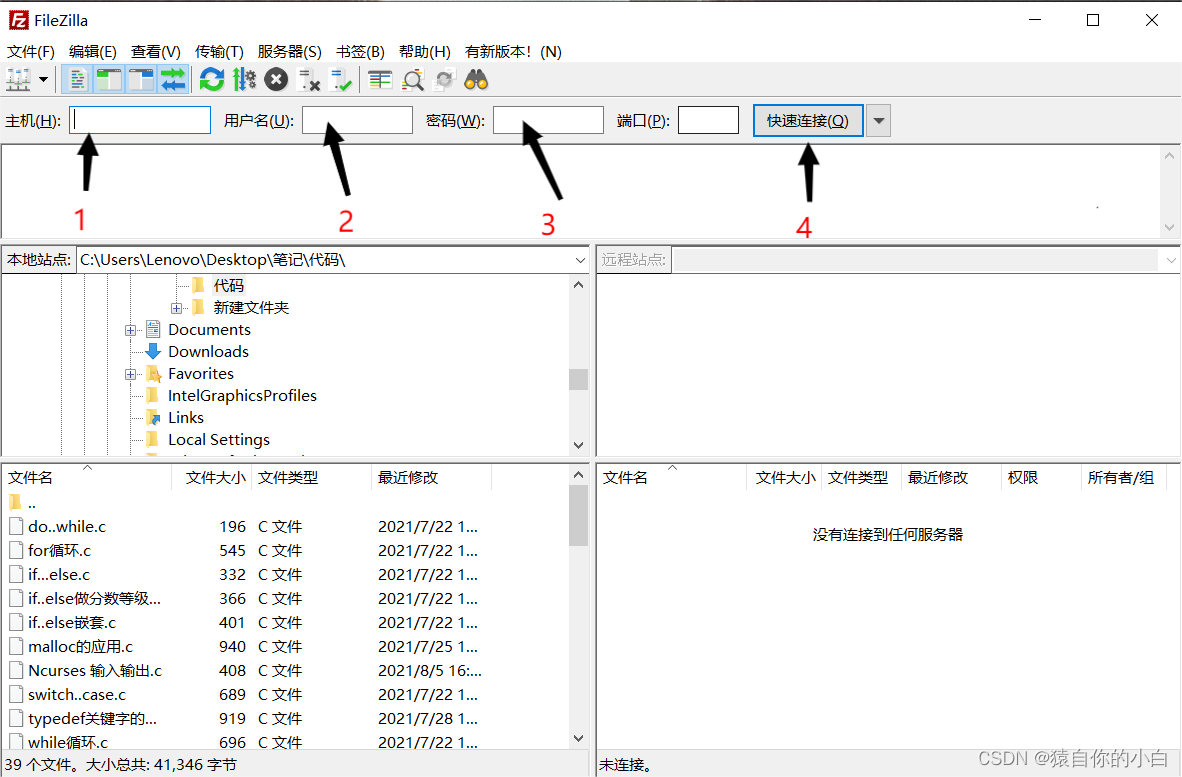Select the 代码 folder in tree
The image size is (1182, 777).
[228, 286]
